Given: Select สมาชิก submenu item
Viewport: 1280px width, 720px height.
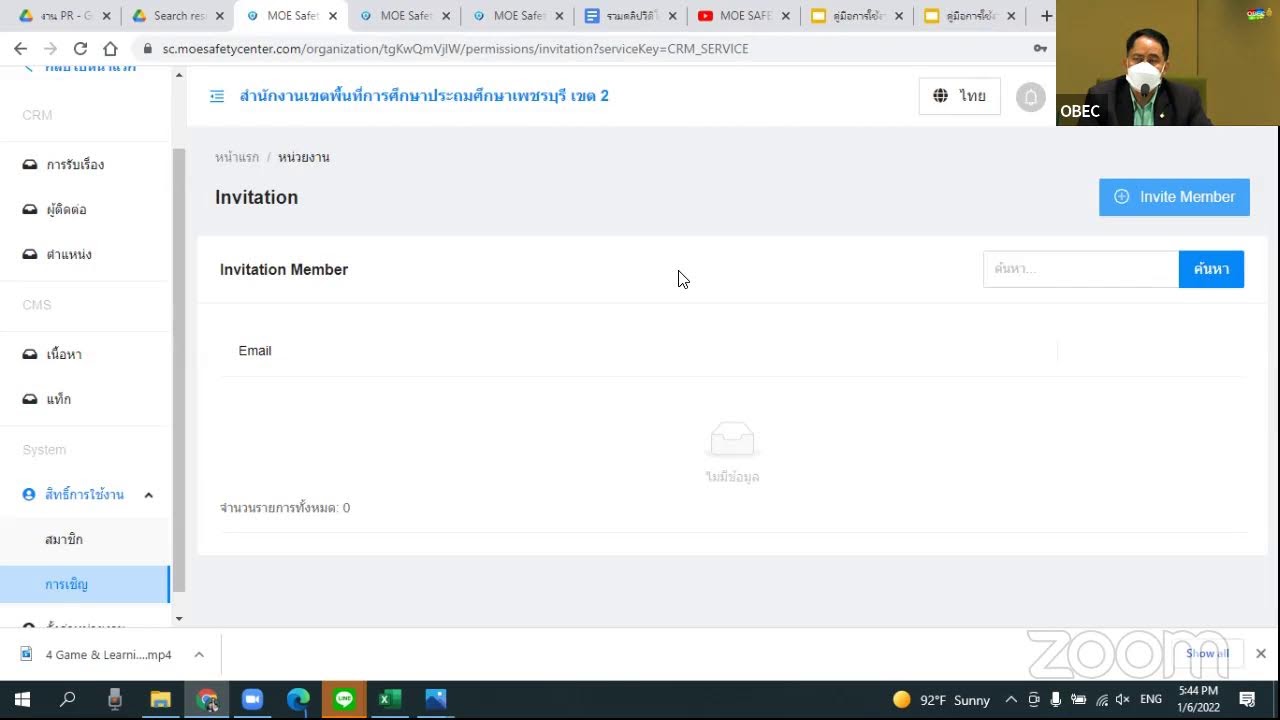Looking at the screenshot, I should click(64, 539).
